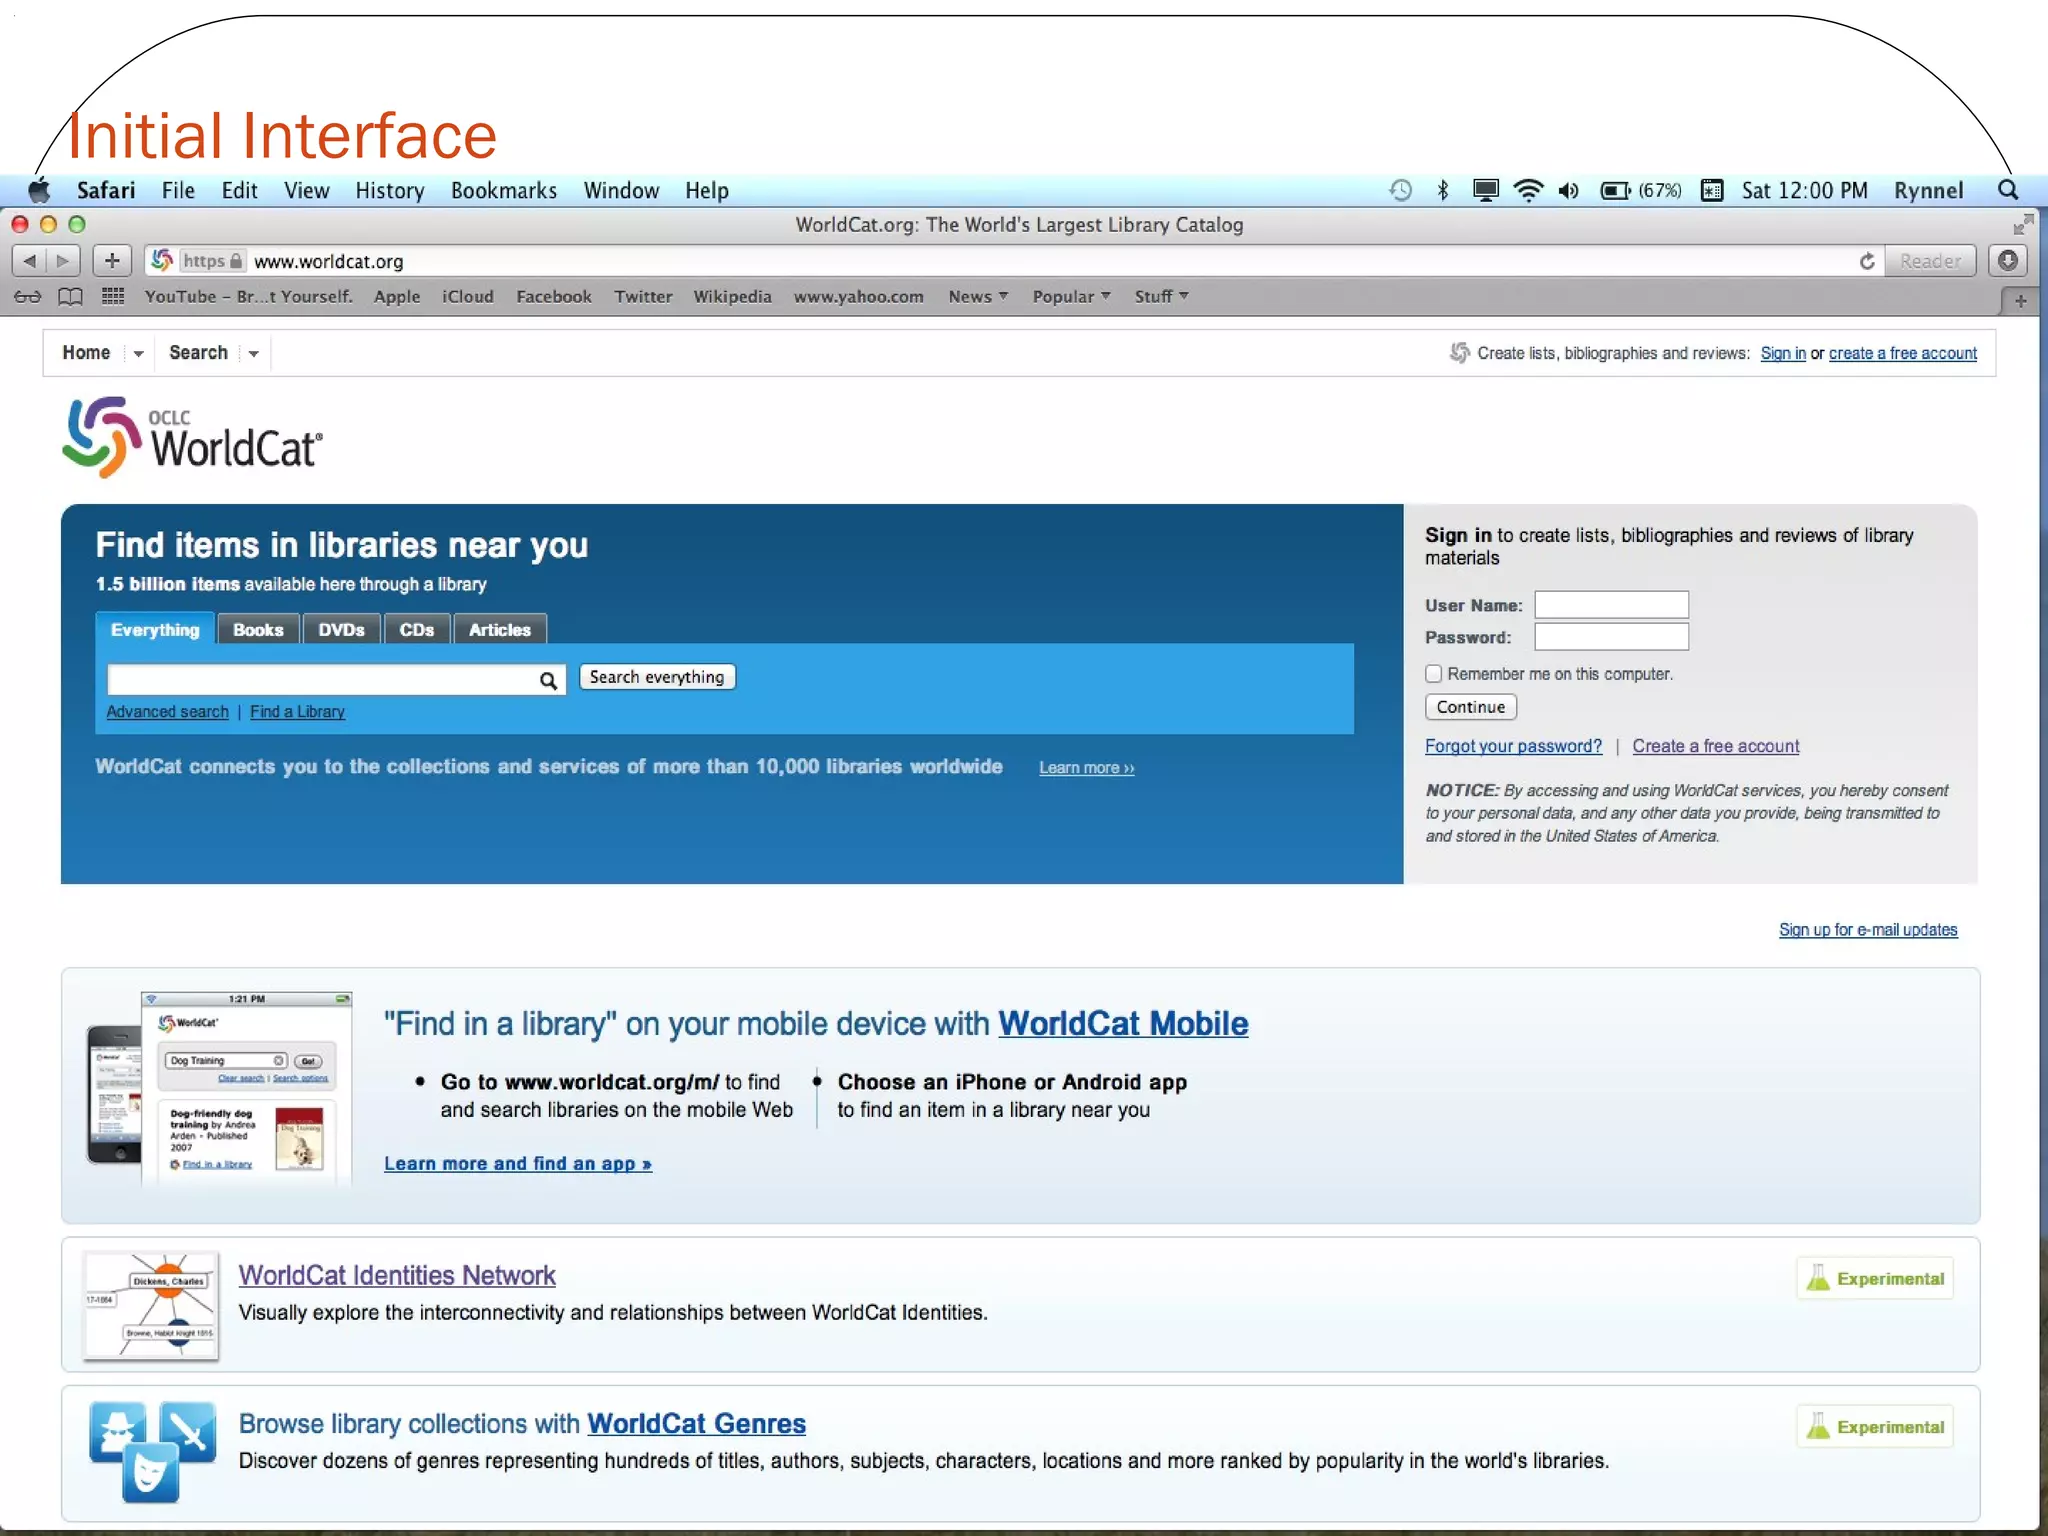The width and height of the screenshot is (2048, 1536).
Task: Click Learn more and find an app
Action: tap(518, 1163)
